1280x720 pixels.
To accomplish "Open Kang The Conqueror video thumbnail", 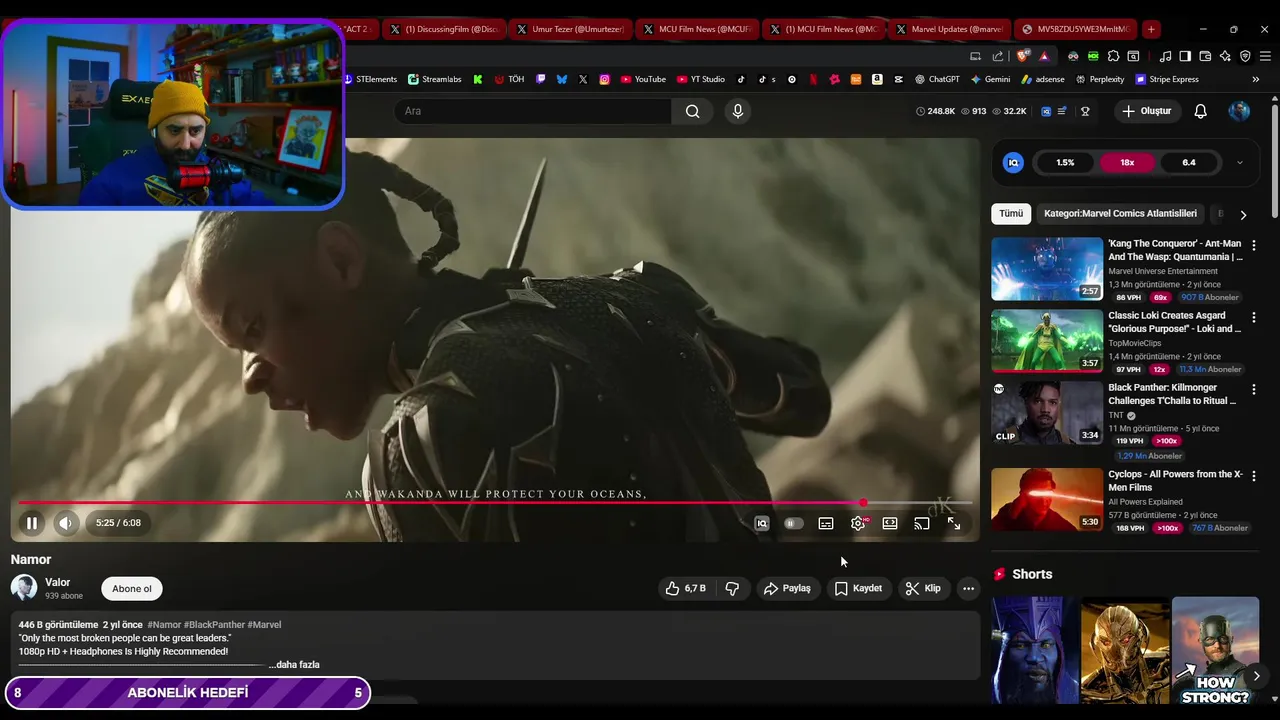I will pyautogui.click(x=1047, y=268).
